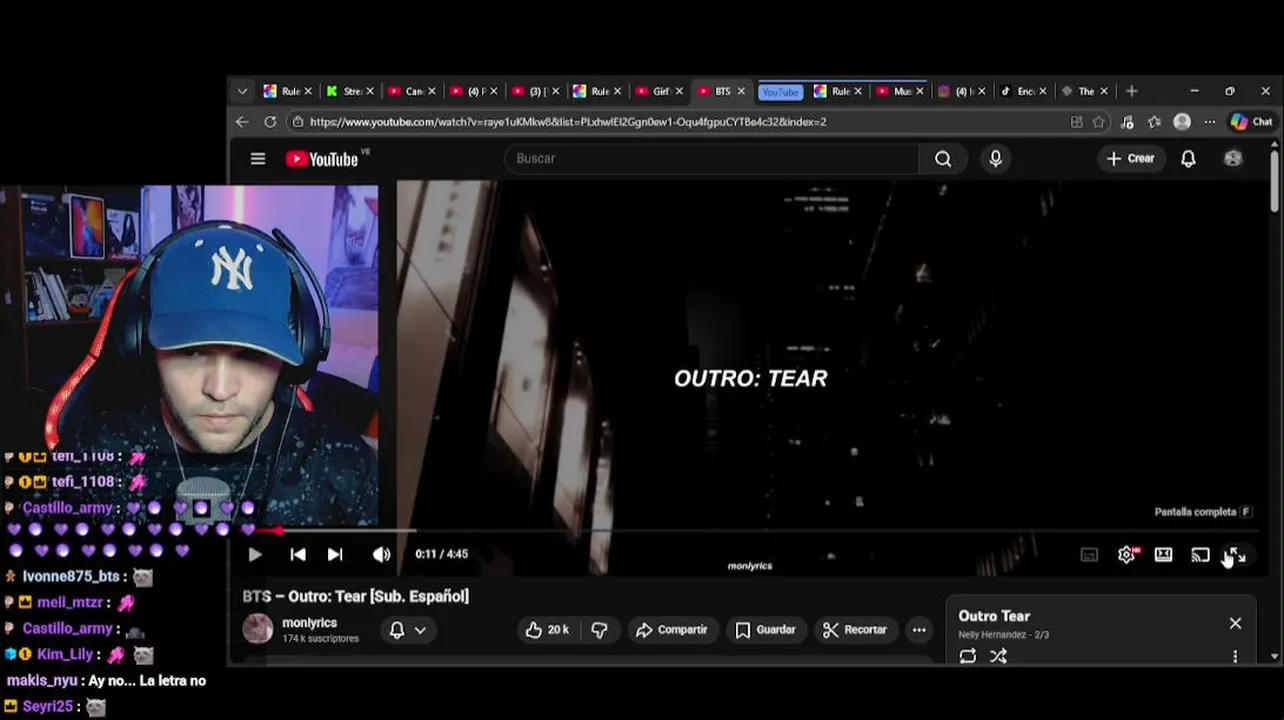The image size is (1284, 720).
Task: Click the magnifier search button
Action: point(943,159)
